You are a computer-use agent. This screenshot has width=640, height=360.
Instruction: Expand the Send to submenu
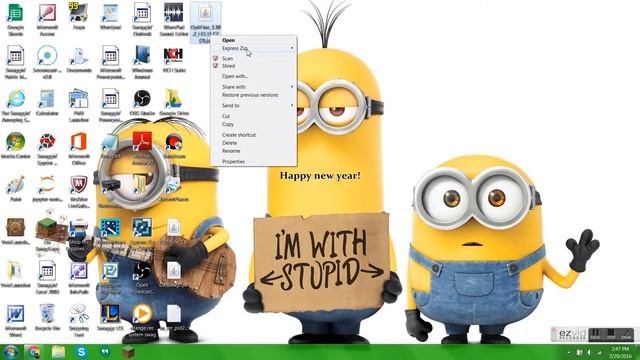tap(253, 105)
